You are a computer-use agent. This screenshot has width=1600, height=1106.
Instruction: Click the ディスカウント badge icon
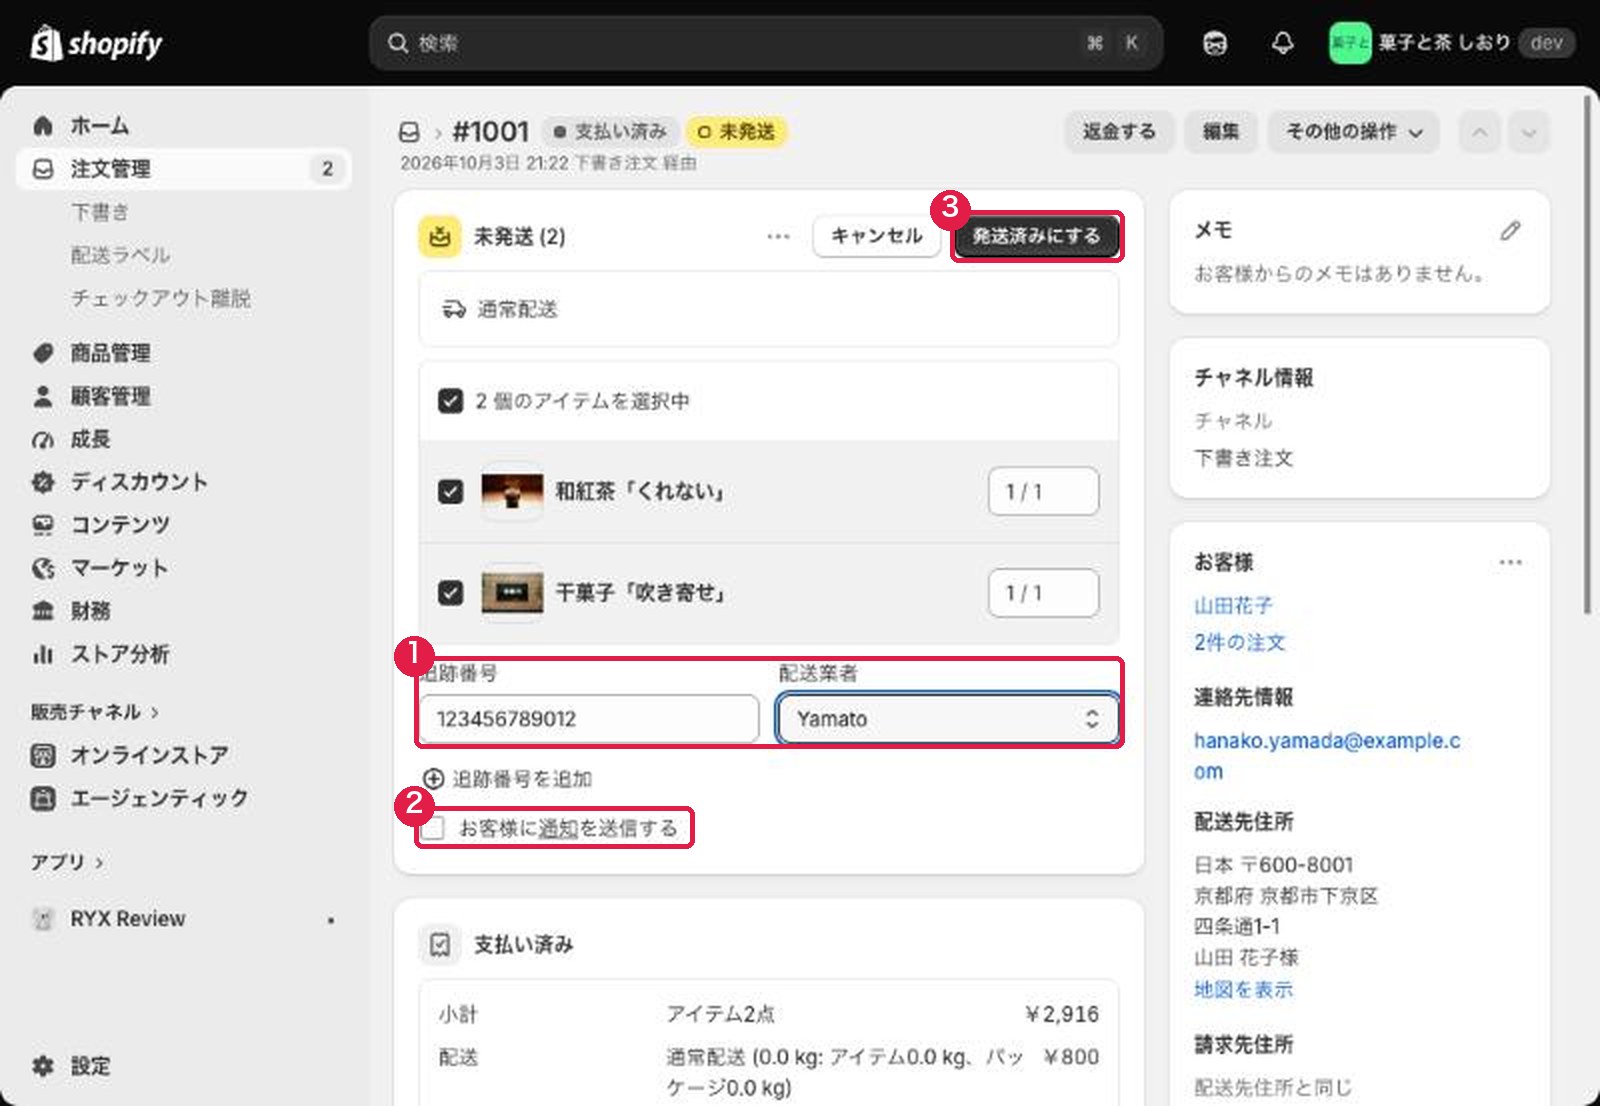click(x=43, y=482)
